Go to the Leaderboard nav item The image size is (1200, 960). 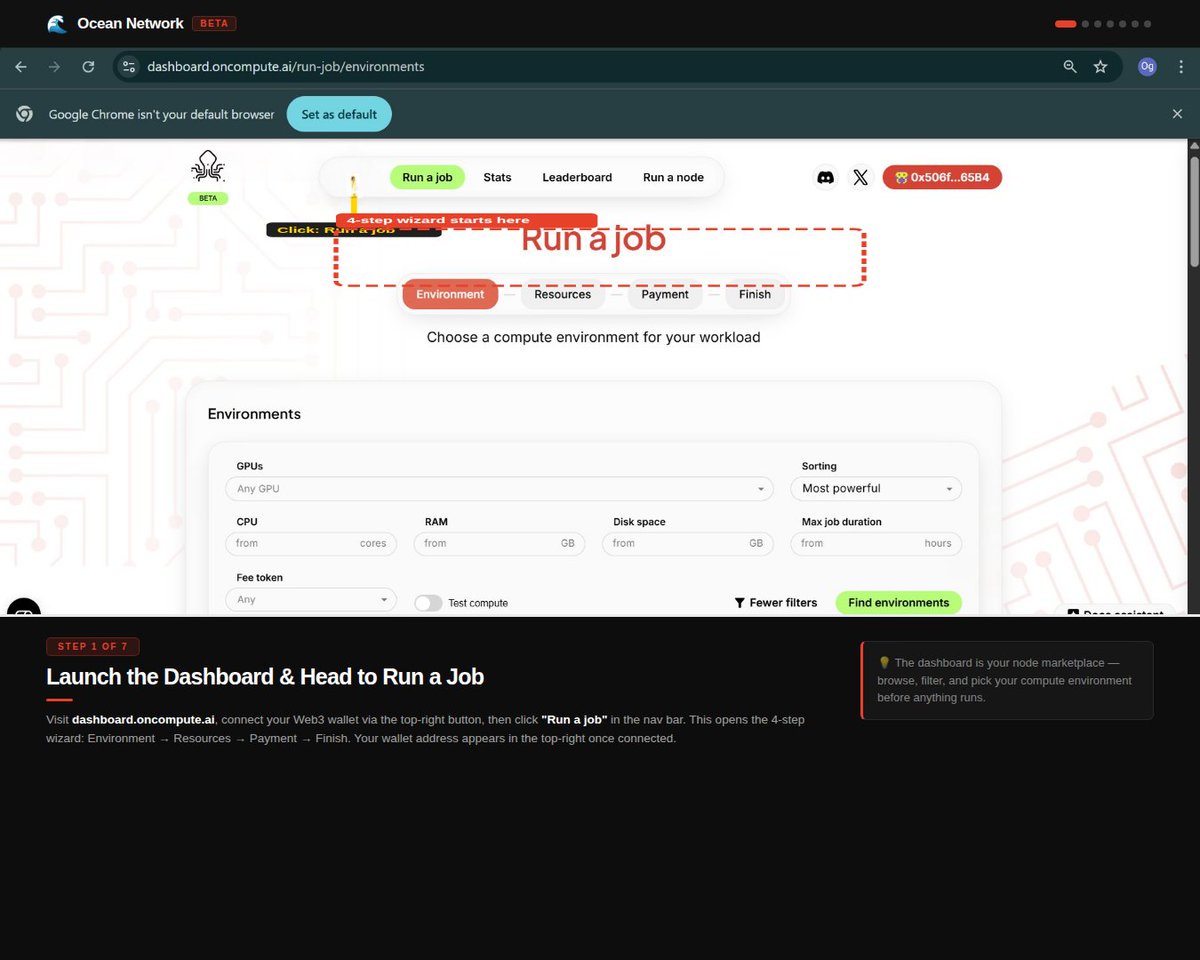[x=577, y=177]
